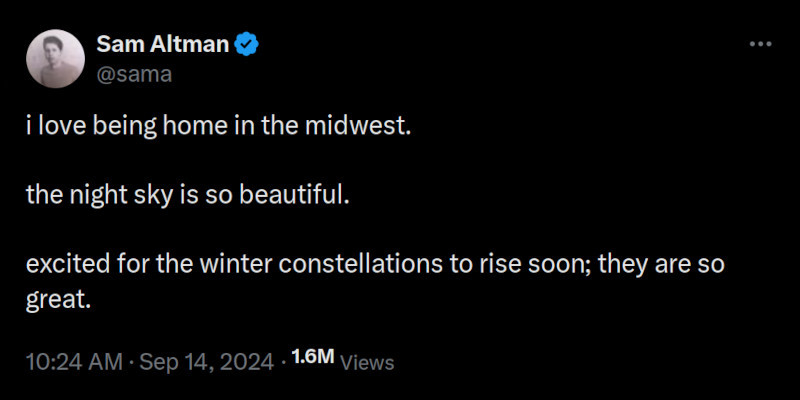
Task: Open Sam Altman's profile picture
Action: click(x=55, y=59)
